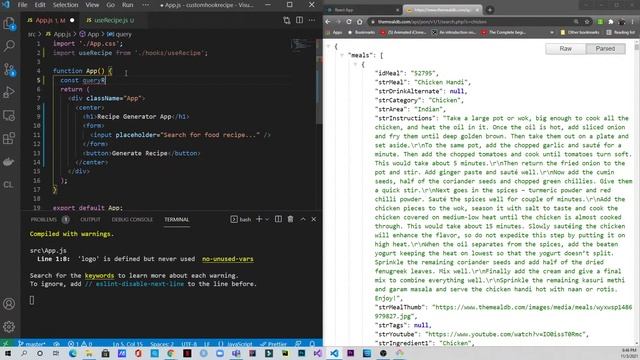Expand the hidden menus via ellipsis
Image resolution: width=640 pixels, height=360 pixels.
pos(146,5)
